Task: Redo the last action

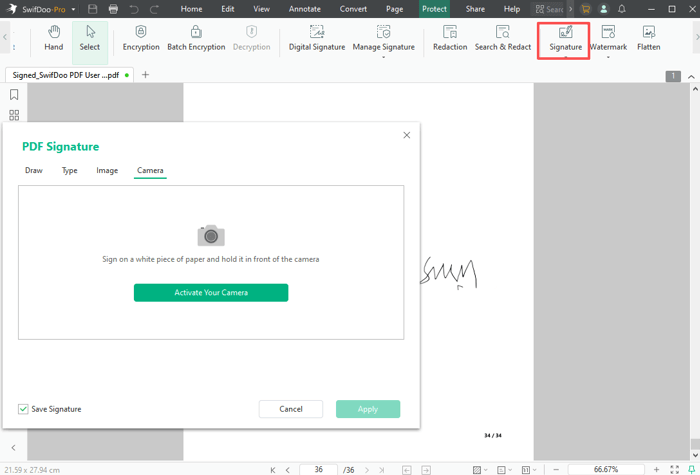Action: pos(154,9)
